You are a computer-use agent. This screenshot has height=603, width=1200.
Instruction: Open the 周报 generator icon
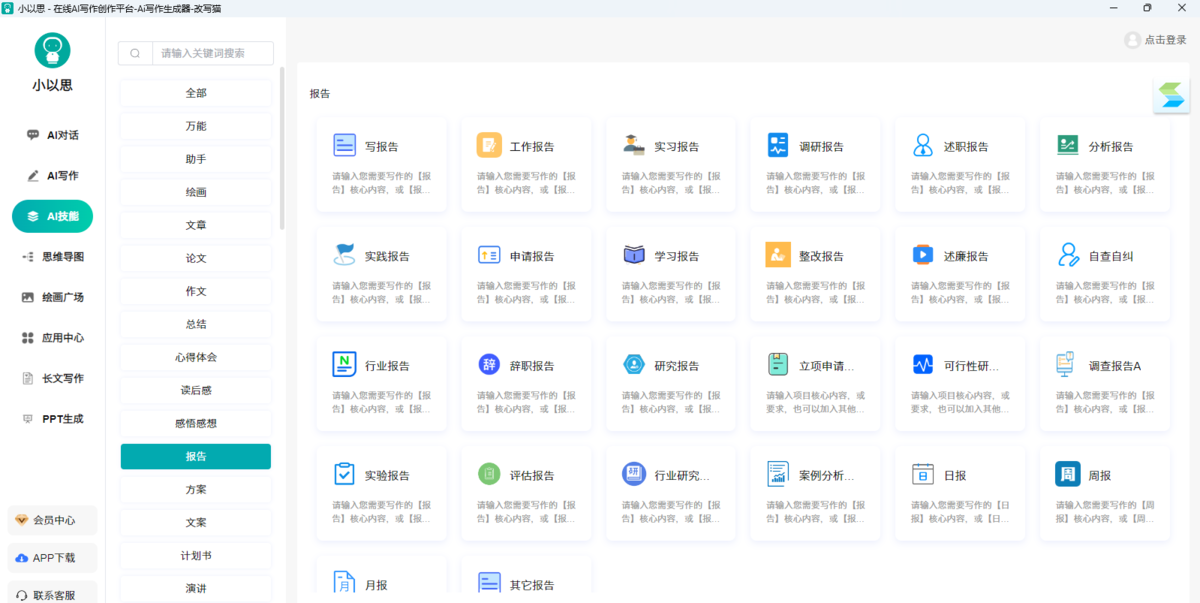pos(1067,474)
